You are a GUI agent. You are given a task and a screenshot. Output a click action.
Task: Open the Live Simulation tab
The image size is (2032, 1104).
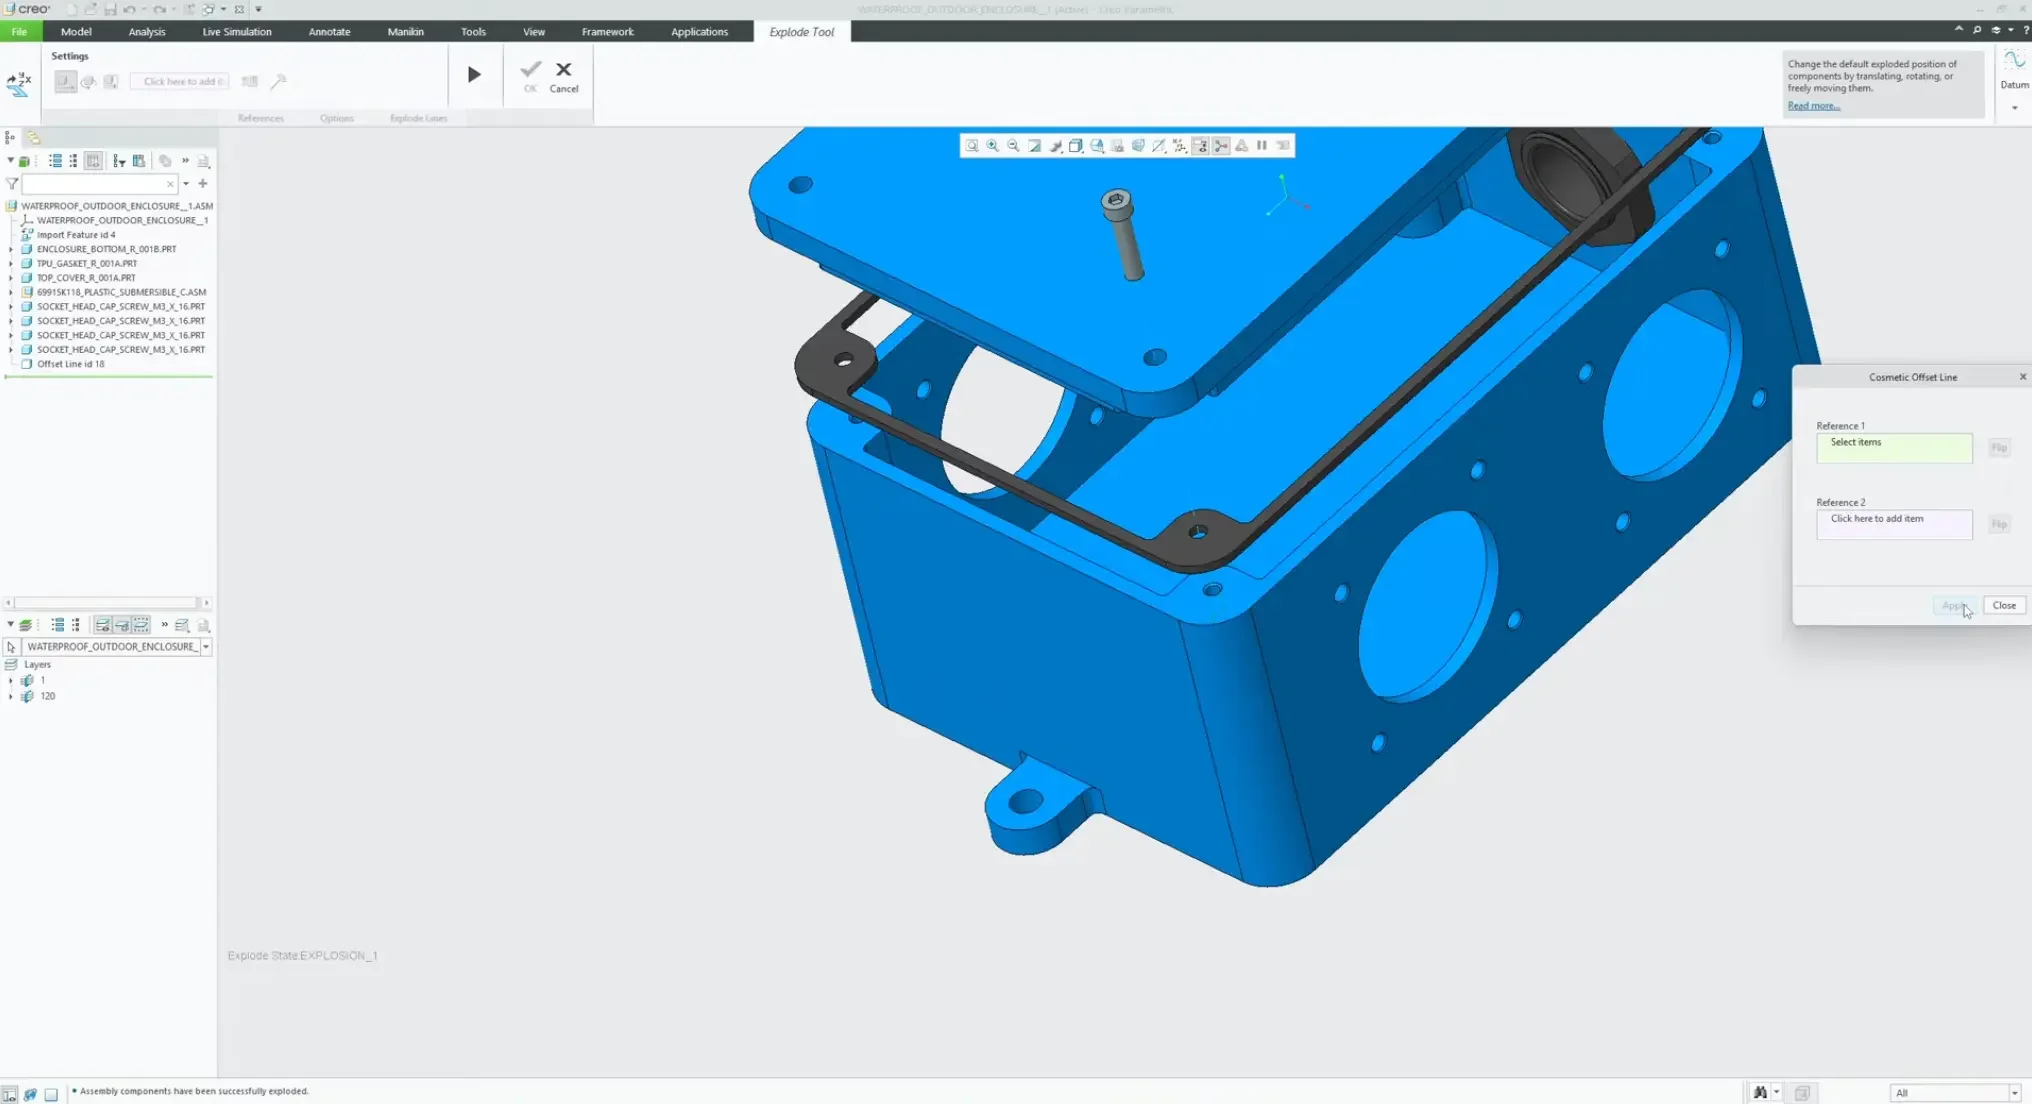pos(237,32)
